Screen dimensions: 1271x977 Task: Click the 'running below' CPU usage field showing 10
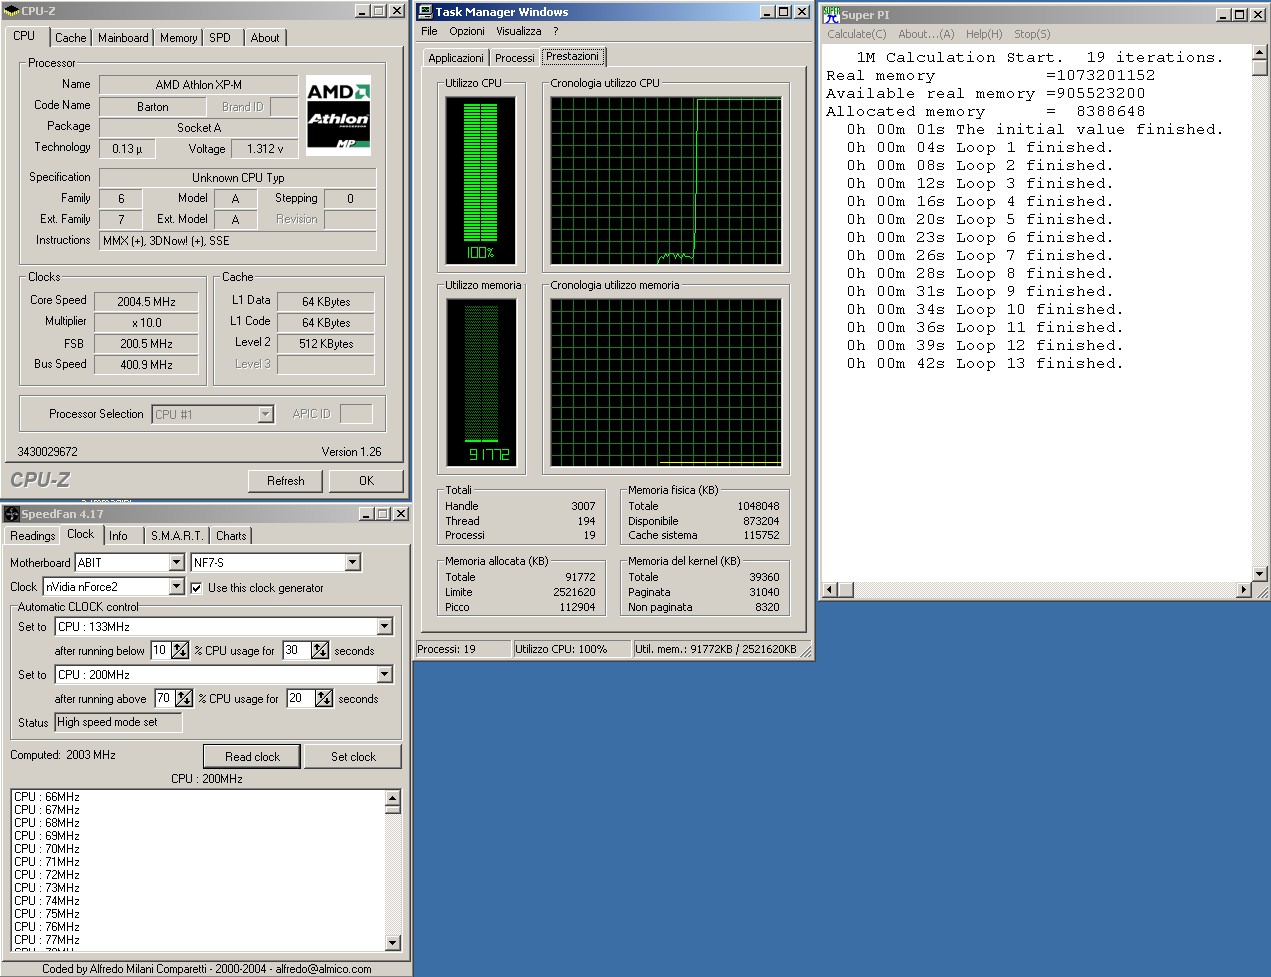(161, 650)
